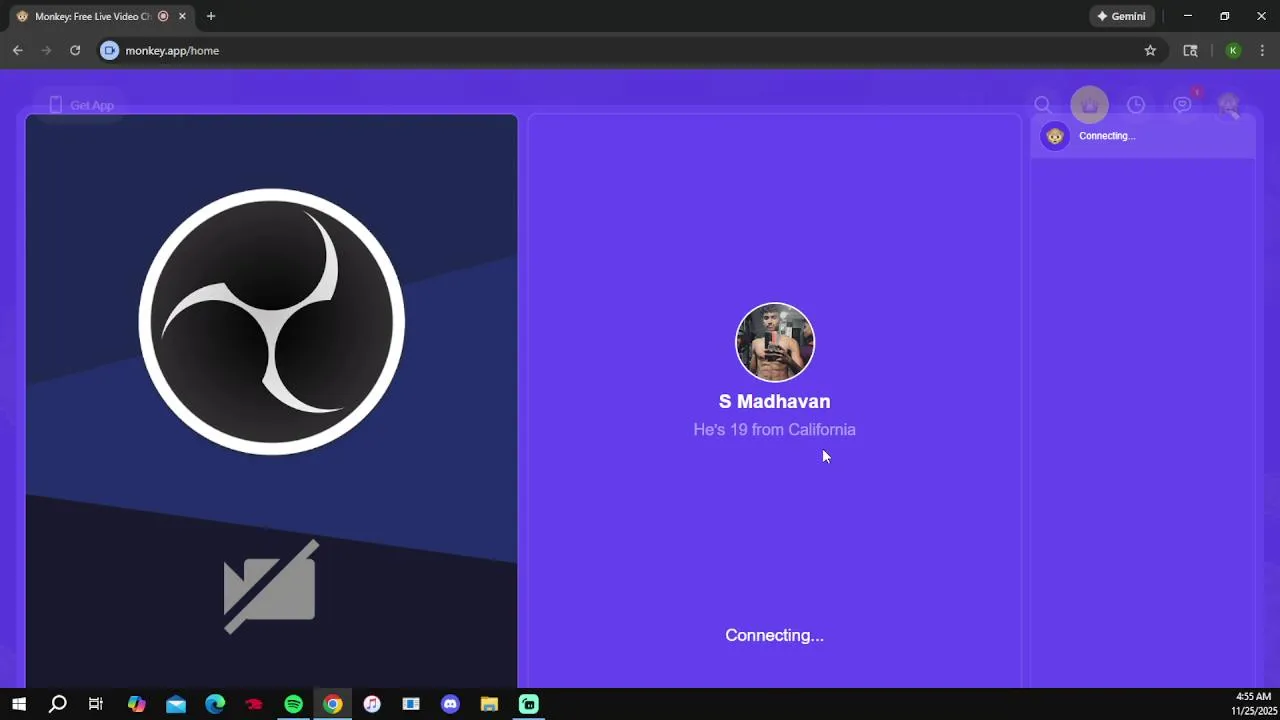This screenshot has height=720, width=1280.
Task: Open the Windows Start menu
Action: (19, 704)
